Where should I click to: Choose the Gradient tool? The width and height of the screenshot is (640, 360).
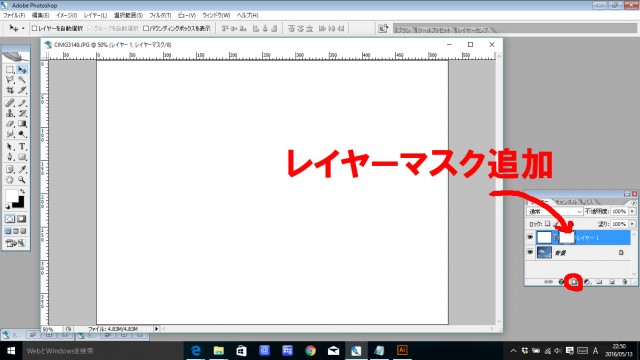(22, 124)
